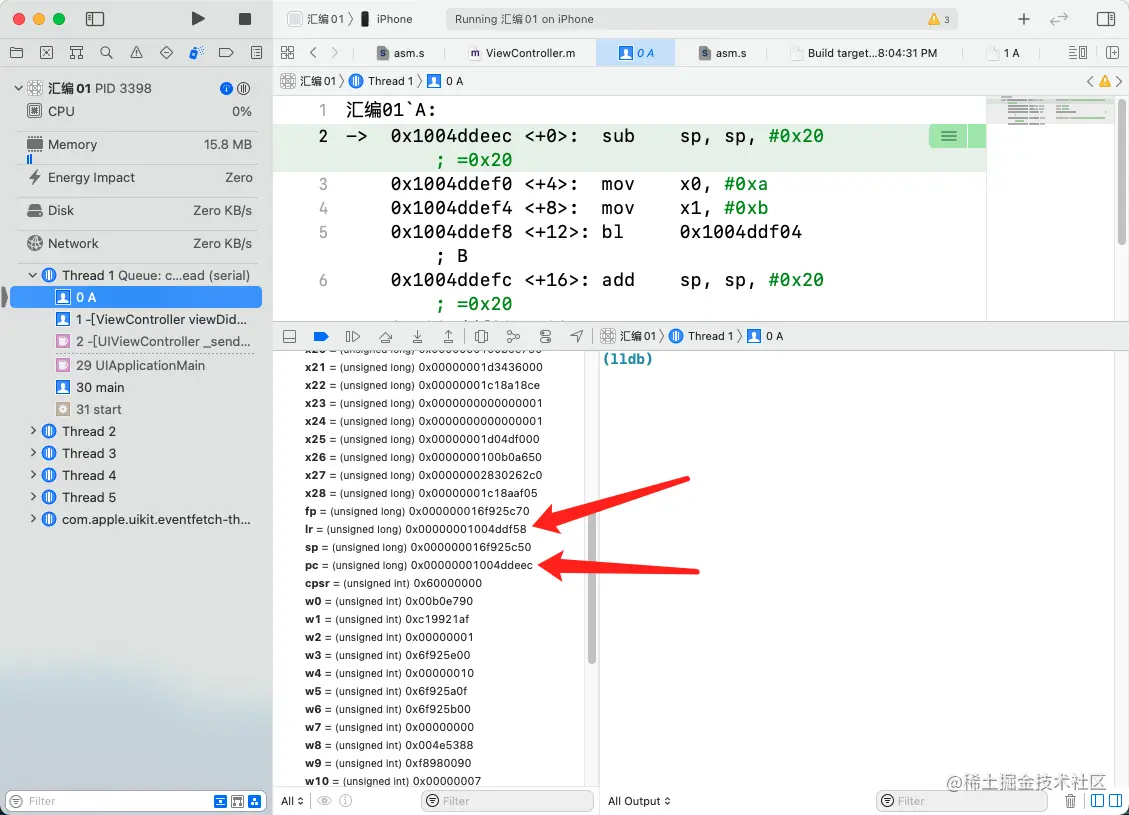Add an editor on the right
Screen dimensions: 1129x815
pyautogui.click(x=1112, y=53)
